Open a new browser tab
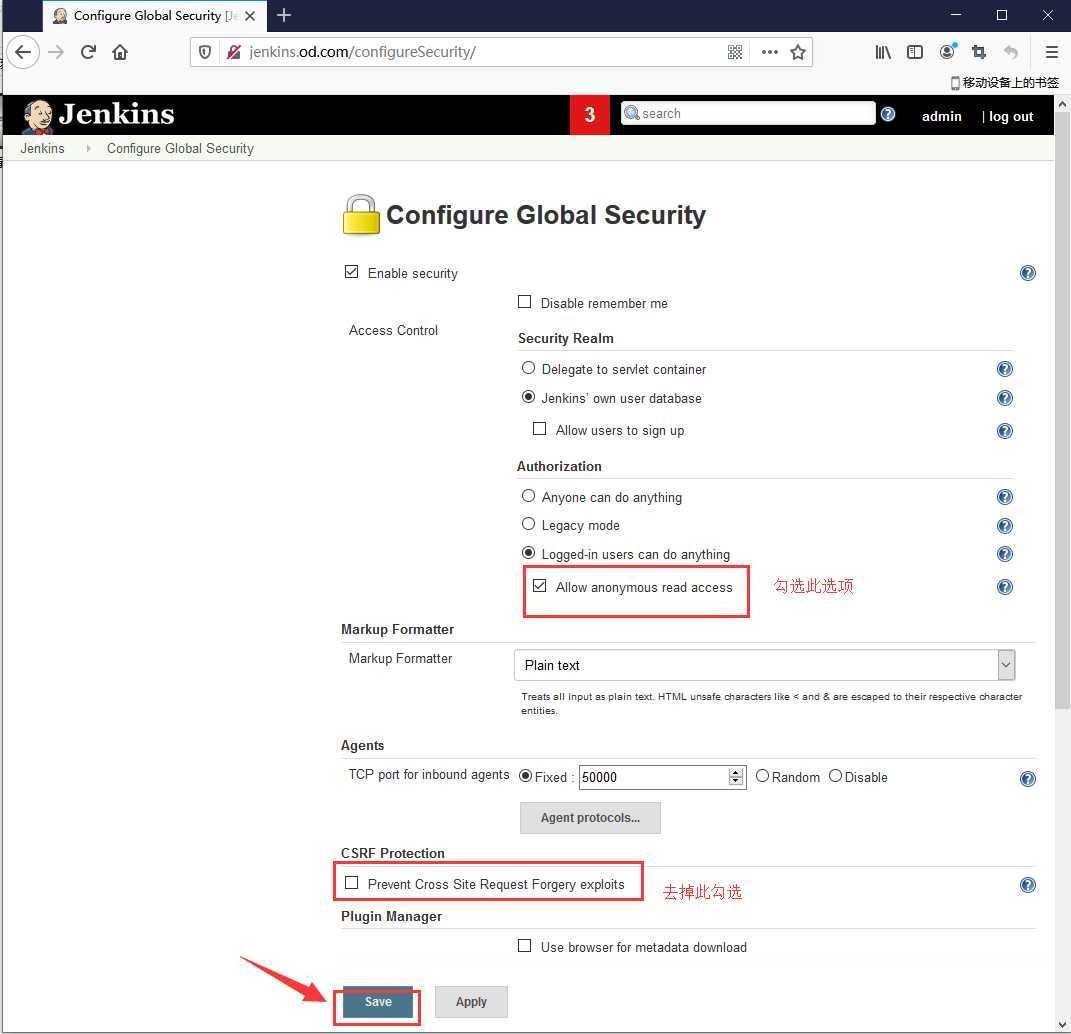The image size is (1071, 1034). [284, 15]
